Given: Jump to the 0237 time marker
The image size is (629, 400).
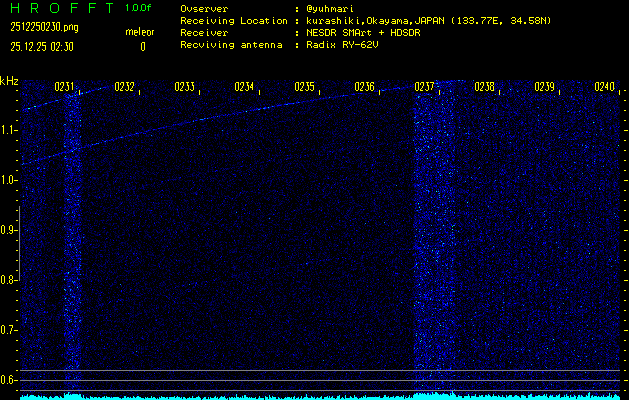Looking at the screenshot, I should (424, 87).
